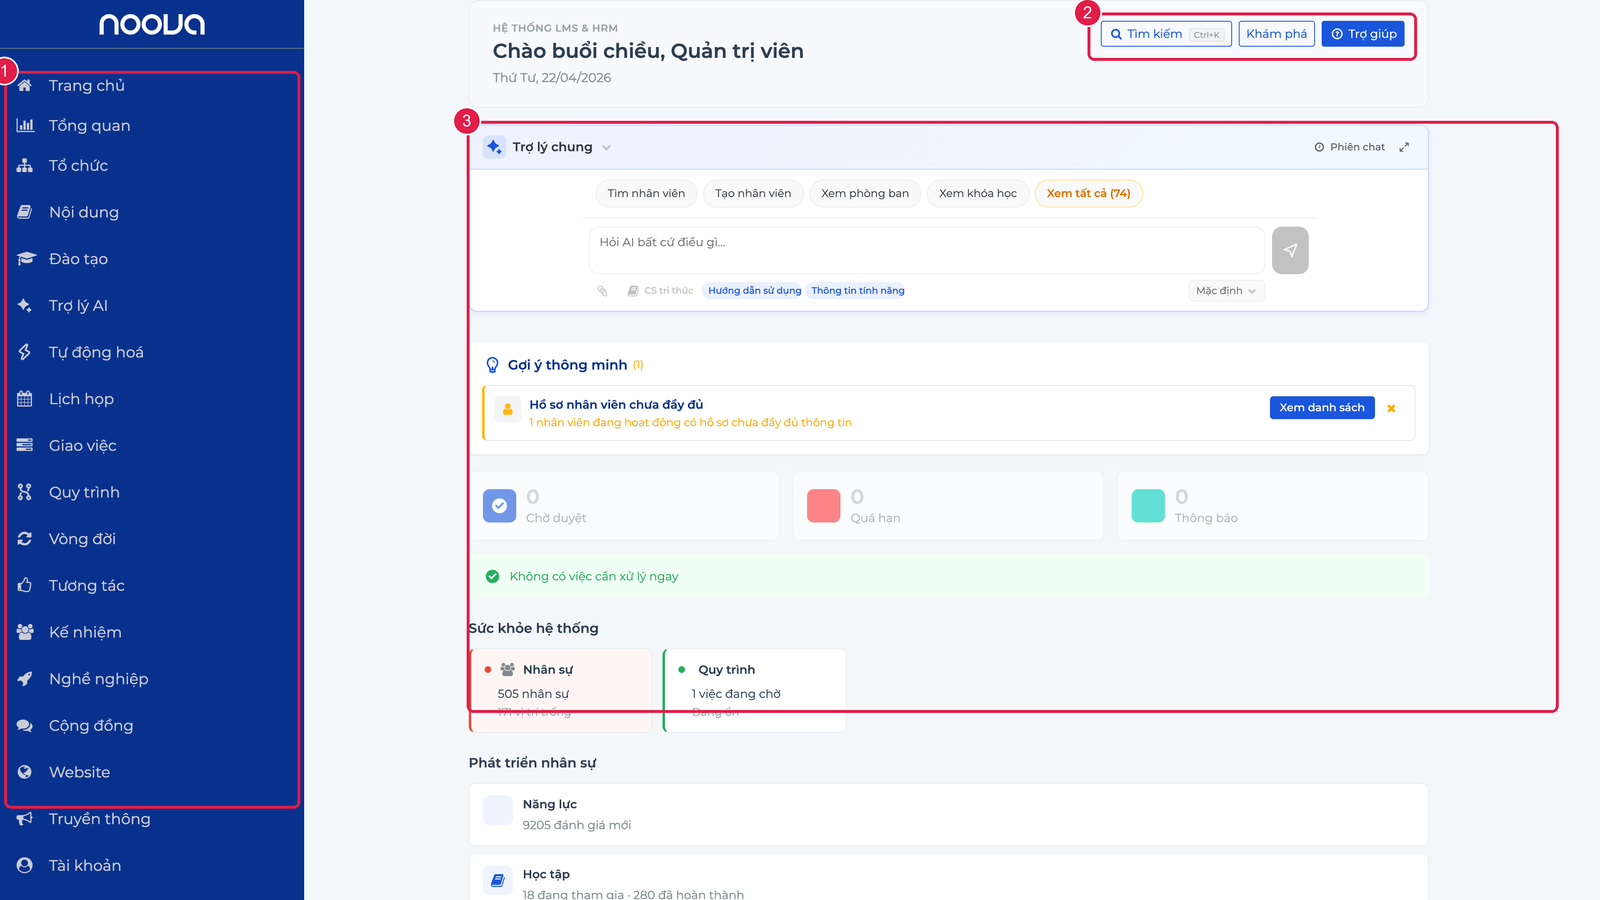Image resolution: width=1600 pixels, height=900 pixels.
Task: Open the Nhân sự system health card
Action: [x=560, y=690]
